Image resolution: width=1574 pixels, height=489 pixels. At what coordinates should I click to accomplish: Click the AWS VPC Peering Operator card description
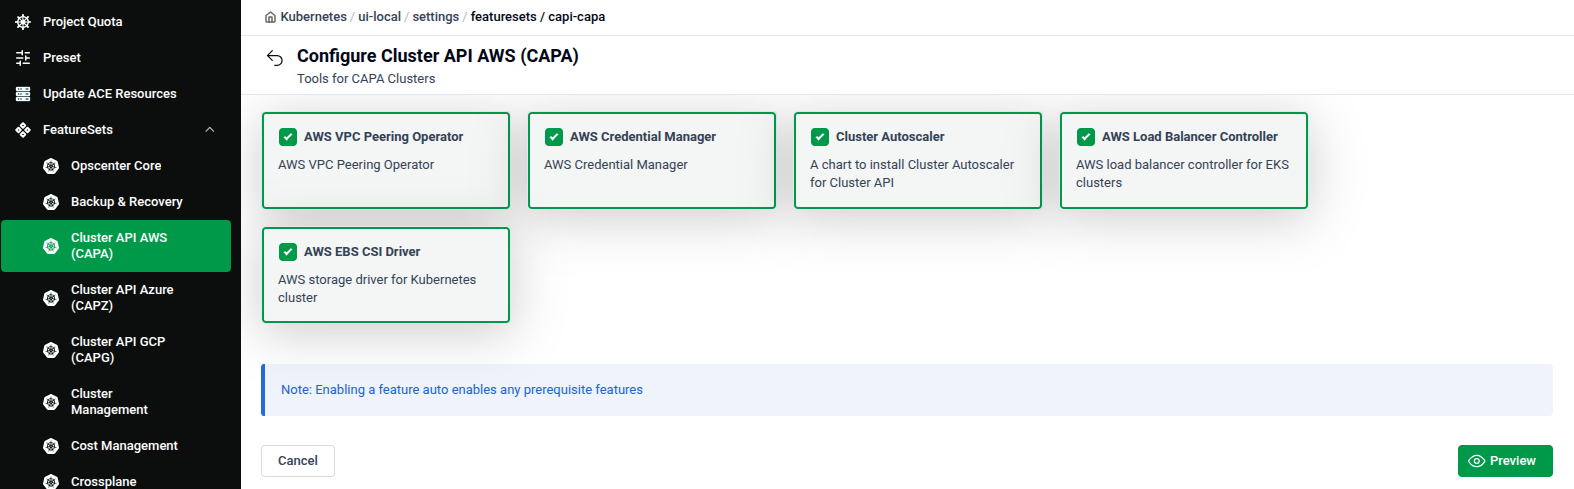[356, 165]
